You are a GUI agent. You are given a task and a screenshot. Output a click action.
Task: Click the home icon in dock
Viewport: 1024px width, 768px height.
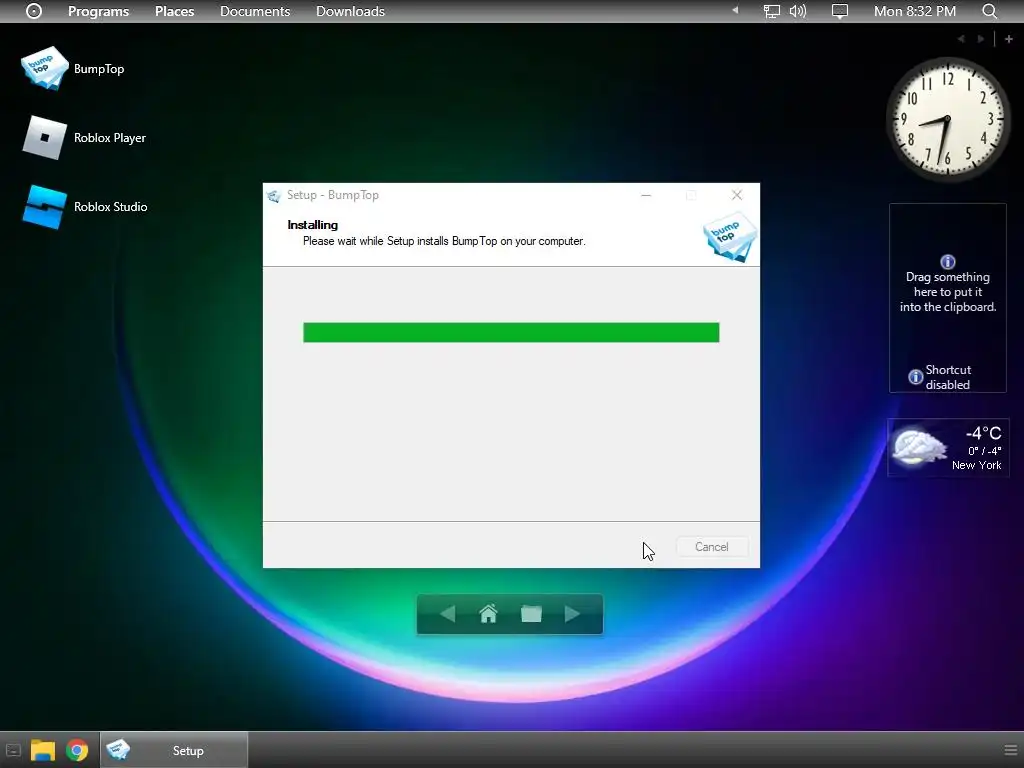[x=488, y=614]
